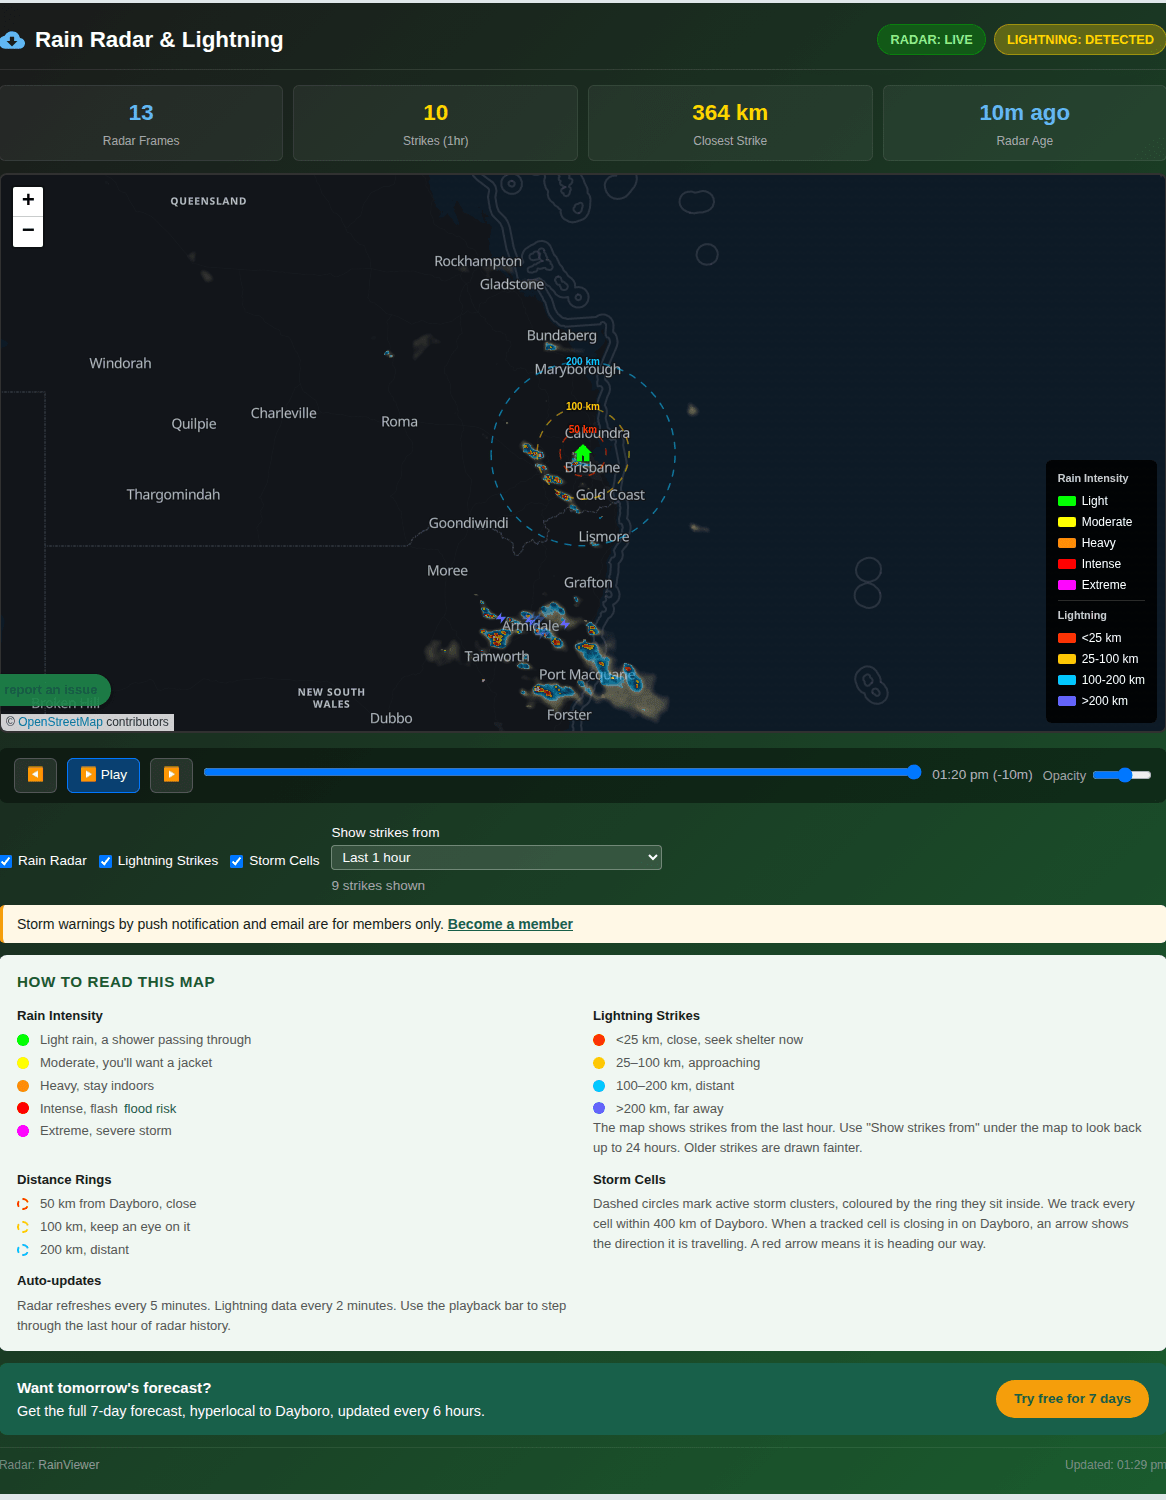Step back one radar frame

click(35, 775)
